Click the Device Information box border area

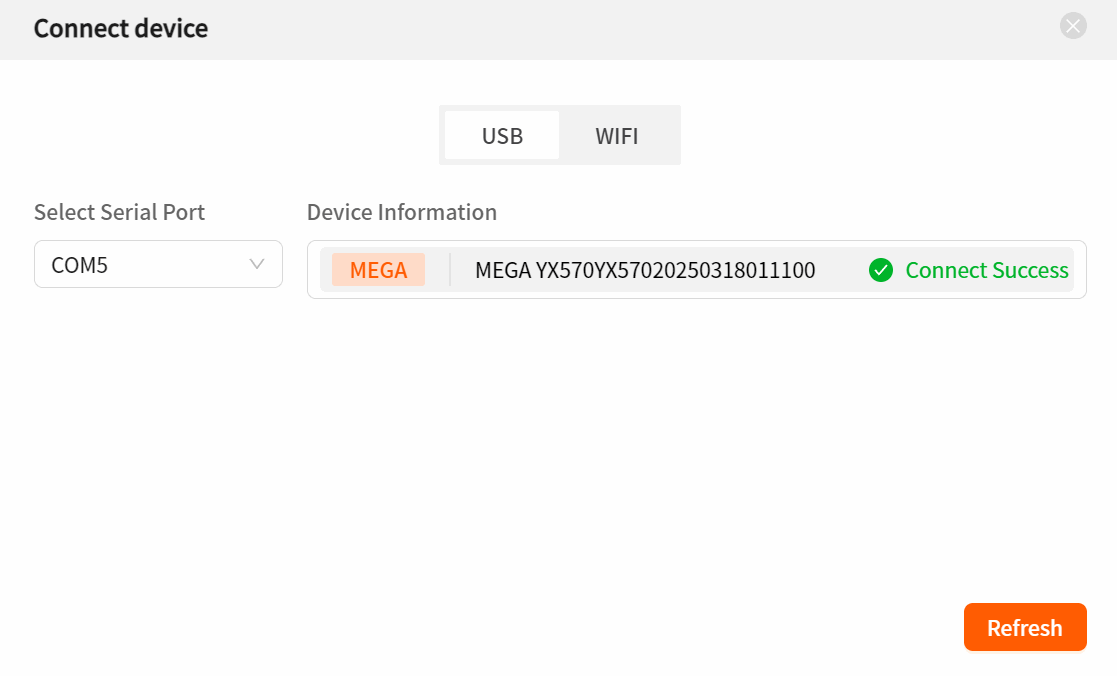697,269
